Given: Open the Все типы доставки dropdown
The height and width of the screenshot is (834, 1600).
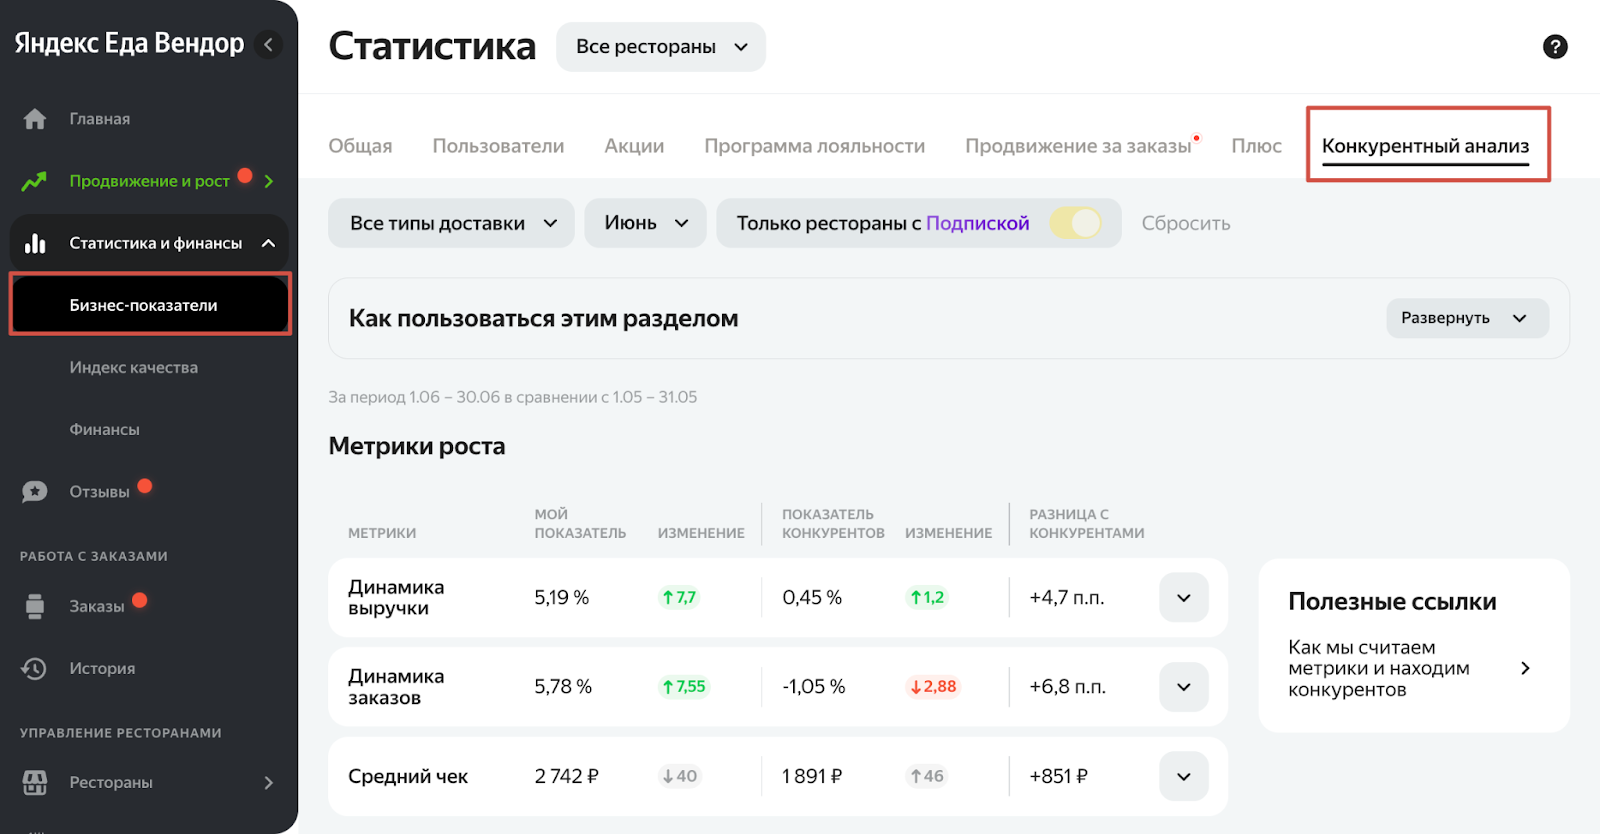Looking at the screenshot, I should click(x=451, y=223).
